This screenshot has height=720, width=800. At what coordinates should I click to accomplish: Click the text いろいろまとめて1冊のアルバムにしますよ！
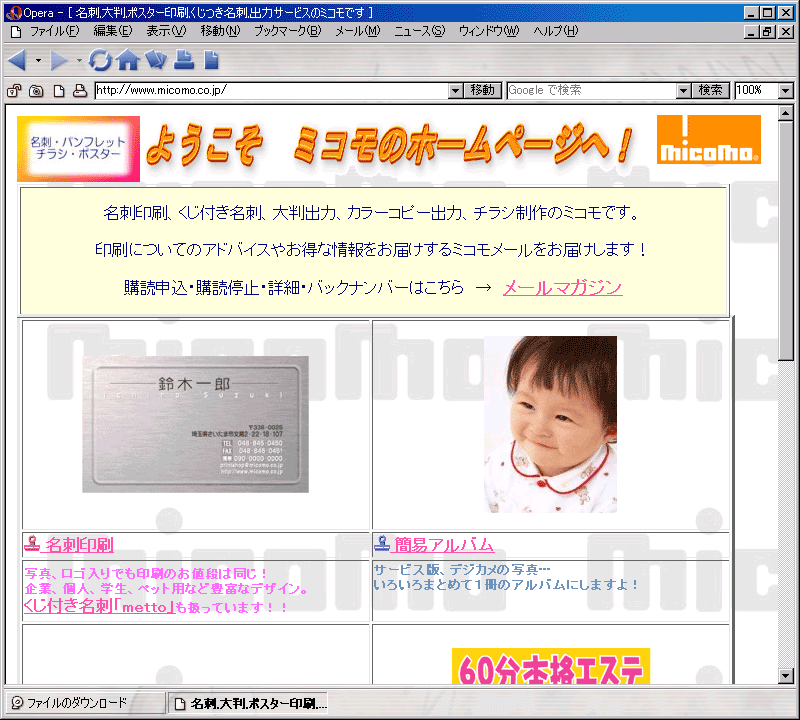click(x=506, y=585)
